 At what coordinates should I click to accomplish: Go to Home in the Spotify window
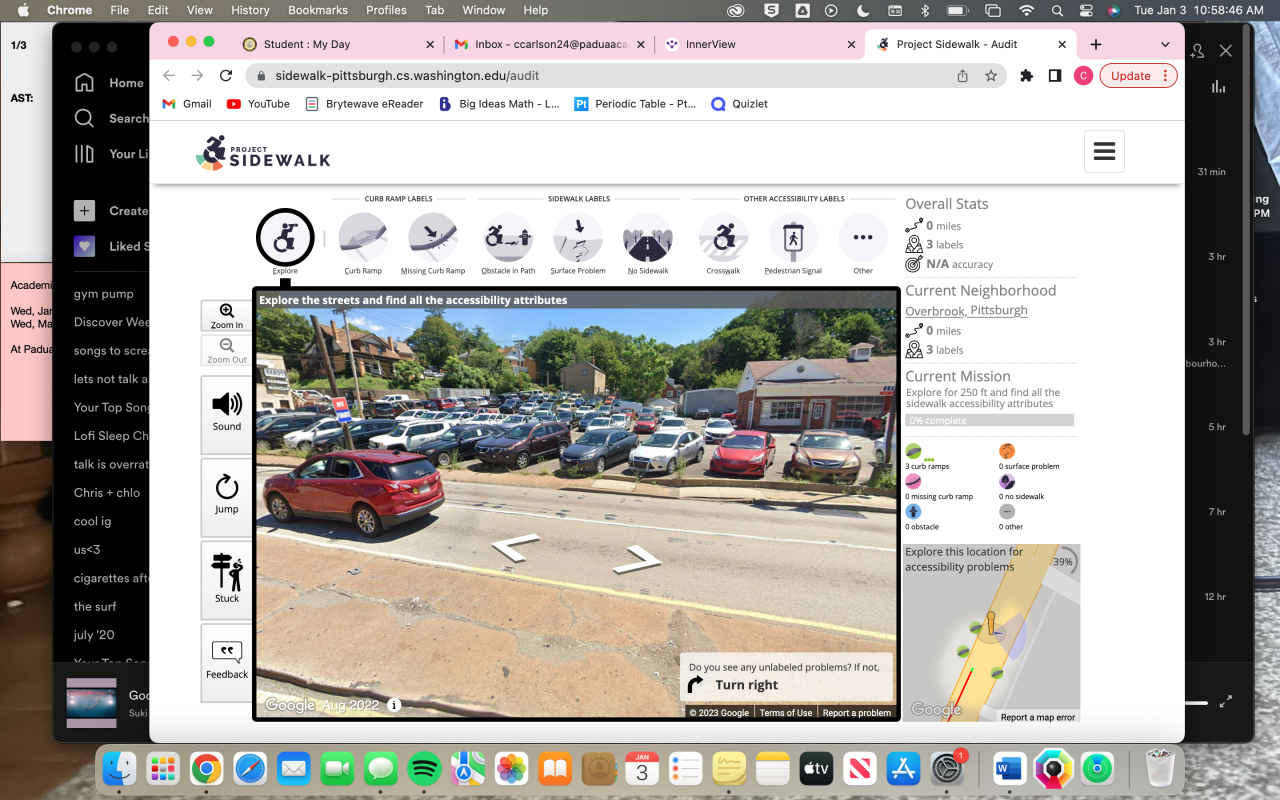tap(109, 83)
